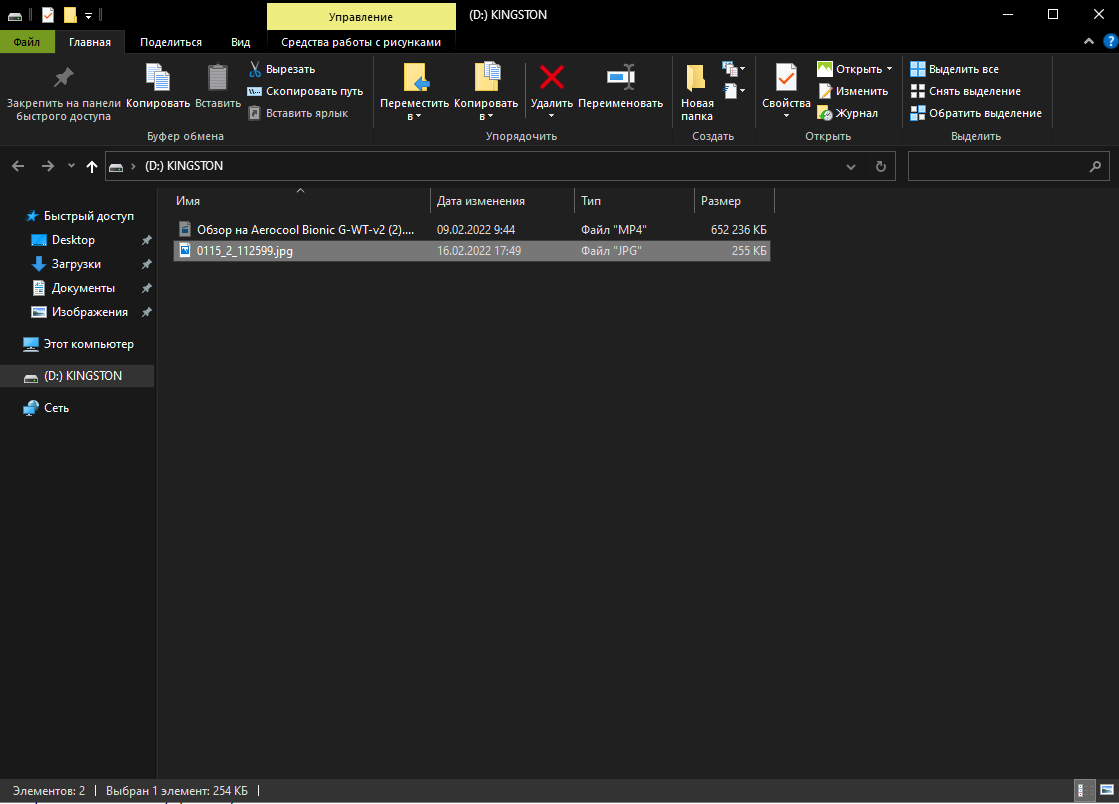Click the quick access New folder icon
Image resolution: width=1119 pixels, height=804 pixels.
[69, 15]
